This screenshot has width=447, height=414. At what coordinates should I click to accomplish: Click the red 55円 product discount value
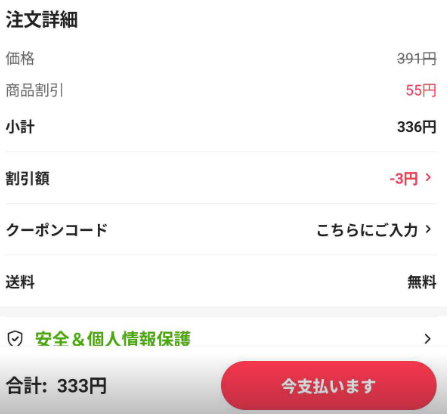[421, 90]
